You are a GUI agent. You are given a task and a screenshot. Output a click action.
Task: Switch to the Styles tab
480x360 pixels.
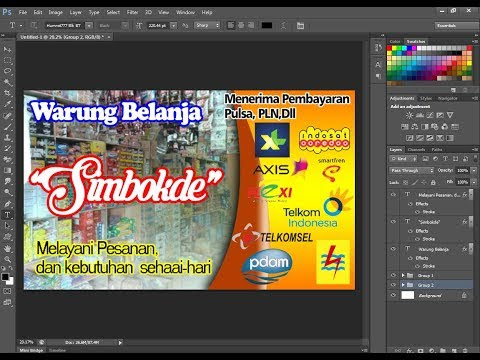(426, 98)
